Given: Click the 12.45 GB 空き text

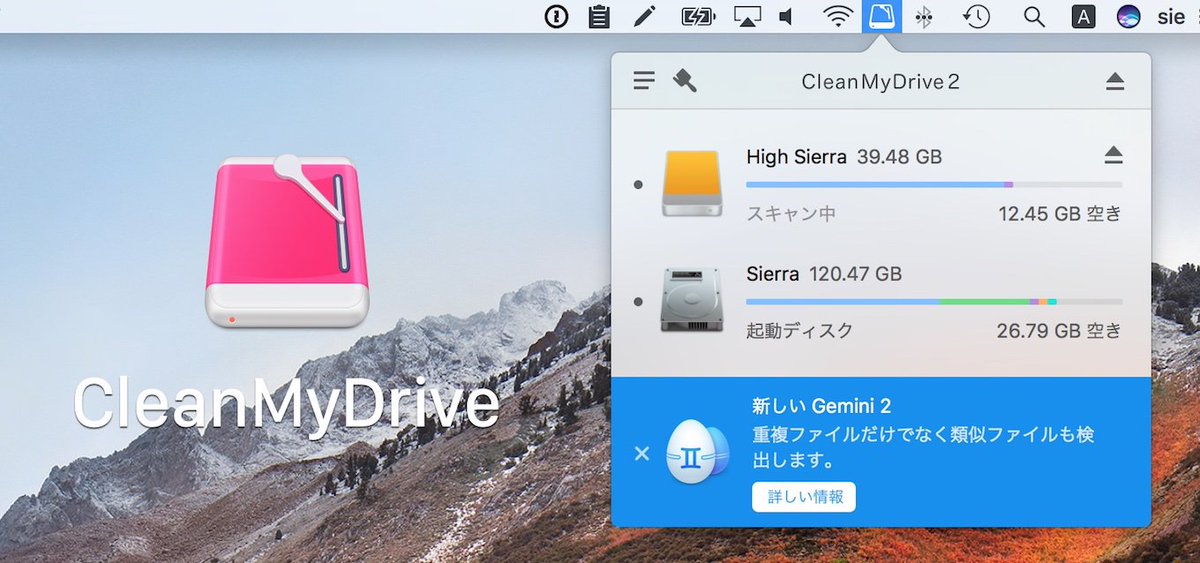Looking at the screenshot, I should point(1060,214).
